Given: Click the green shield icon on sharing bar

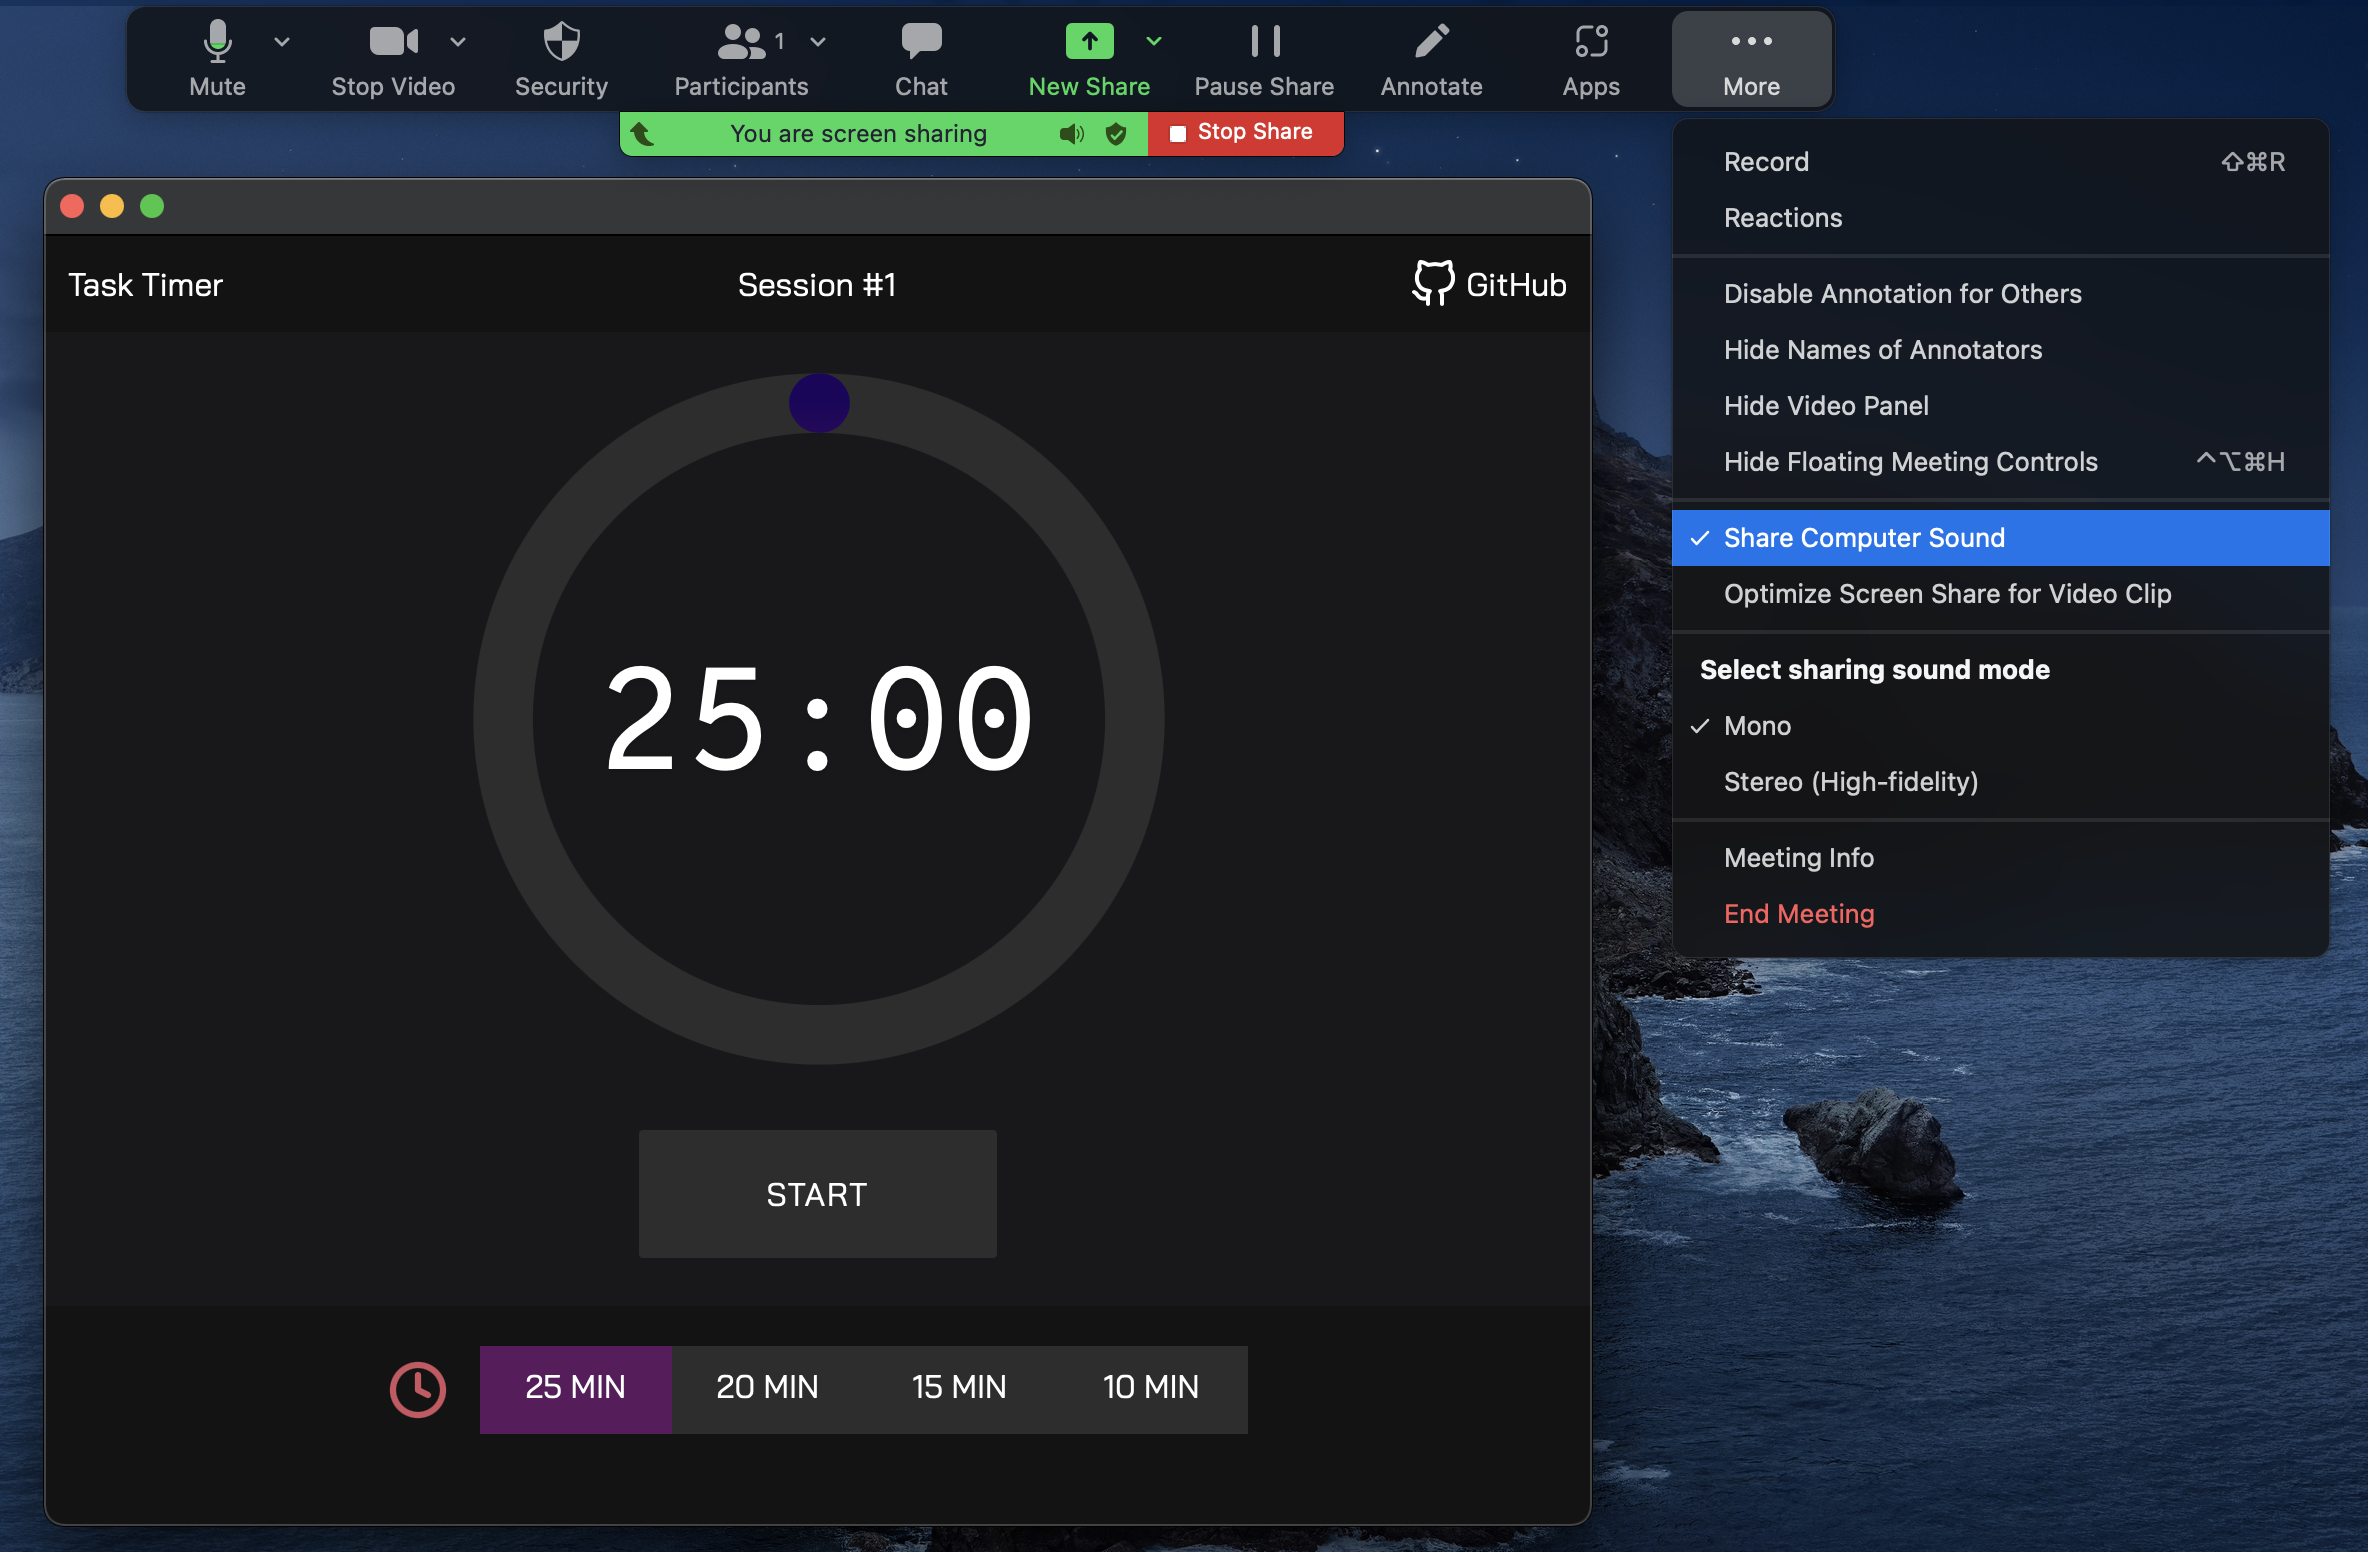Looking at the screenshot, I should tap(1116, 133).
